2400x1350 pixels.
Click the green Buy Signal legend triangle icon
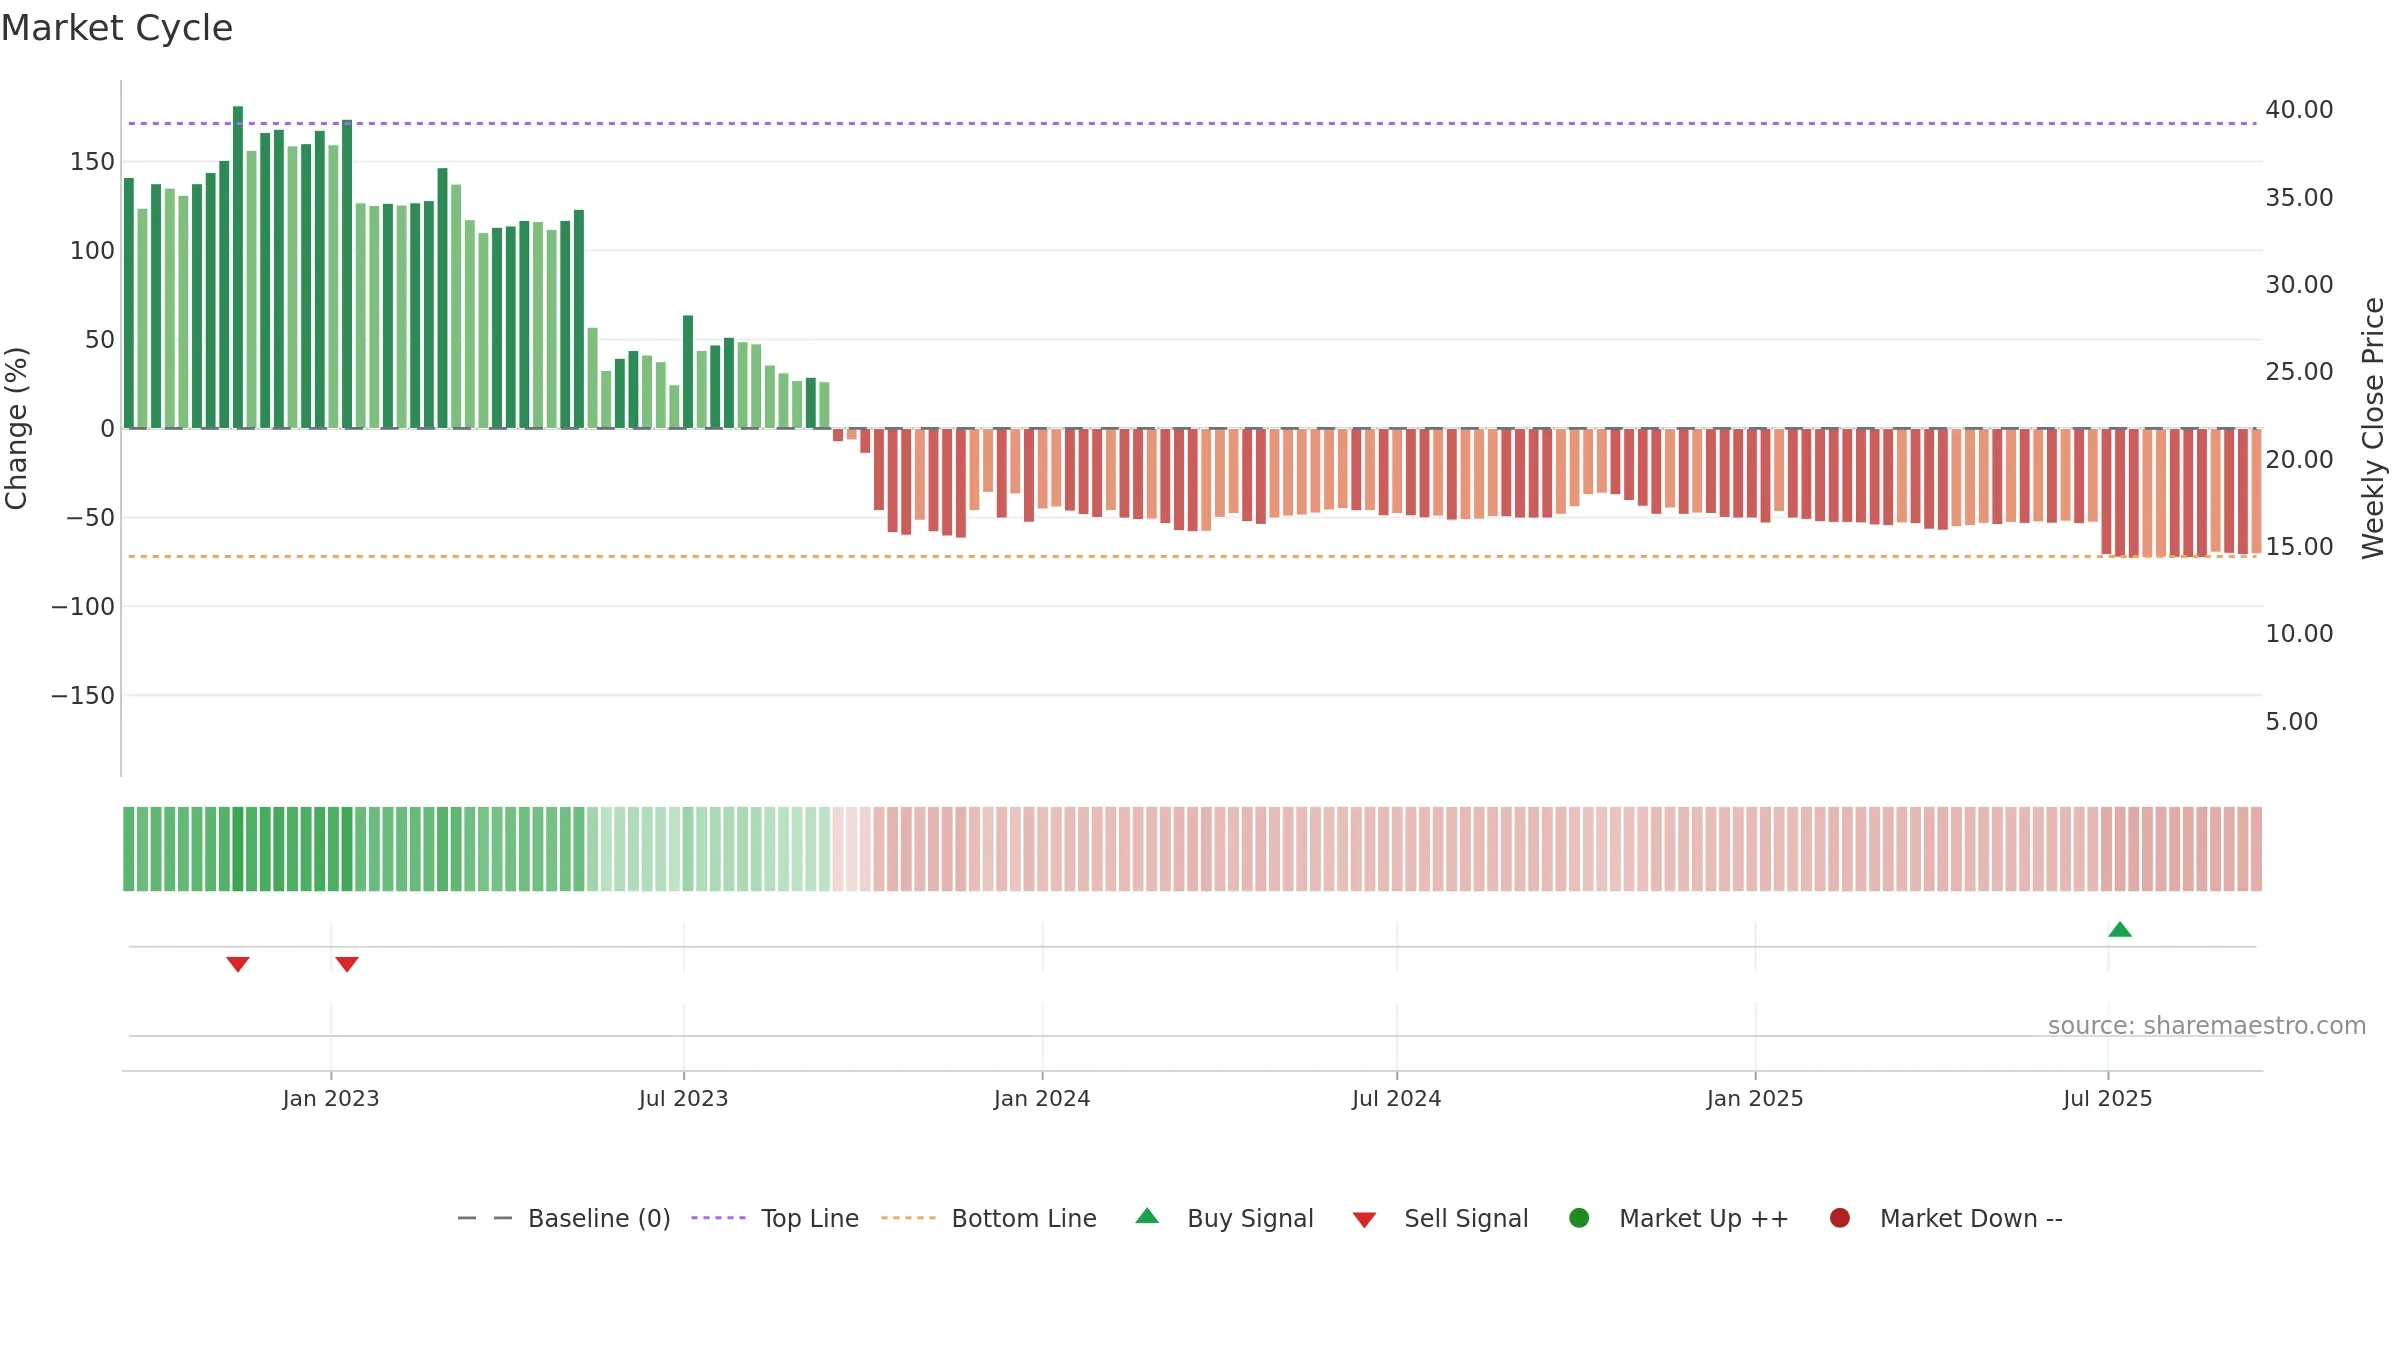(x=1148, y=1216)
